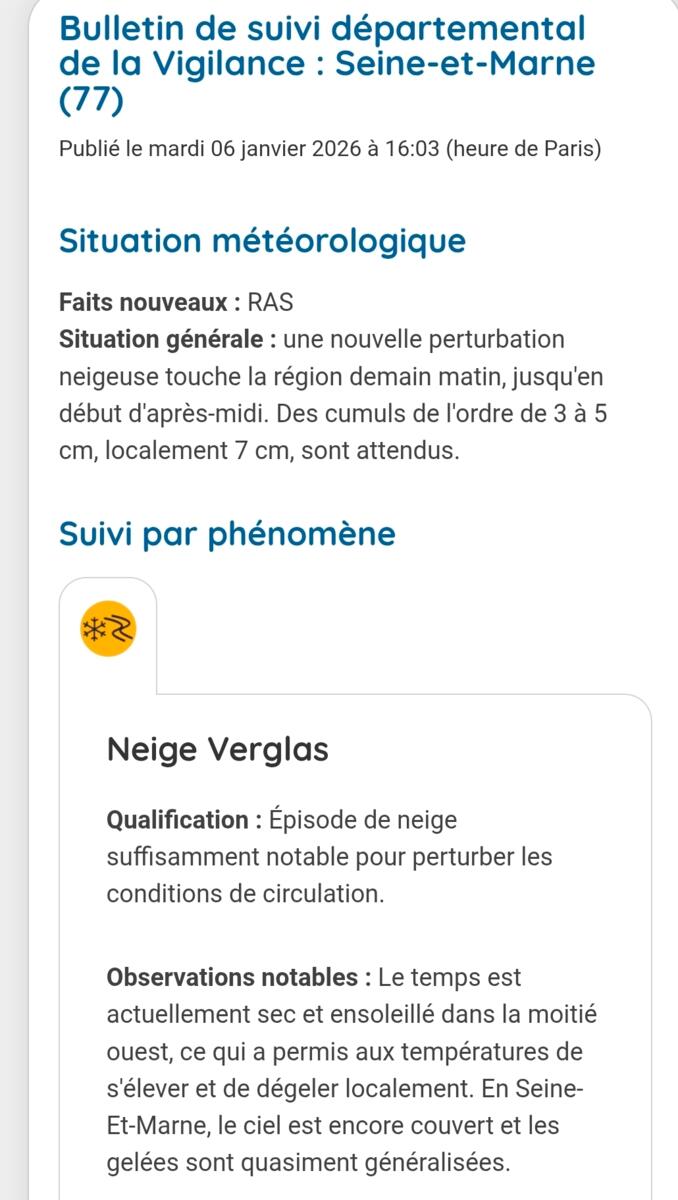Click the Seine-et-Marne (77) text in the title
678x1200 pixels.
coord(465,64)
